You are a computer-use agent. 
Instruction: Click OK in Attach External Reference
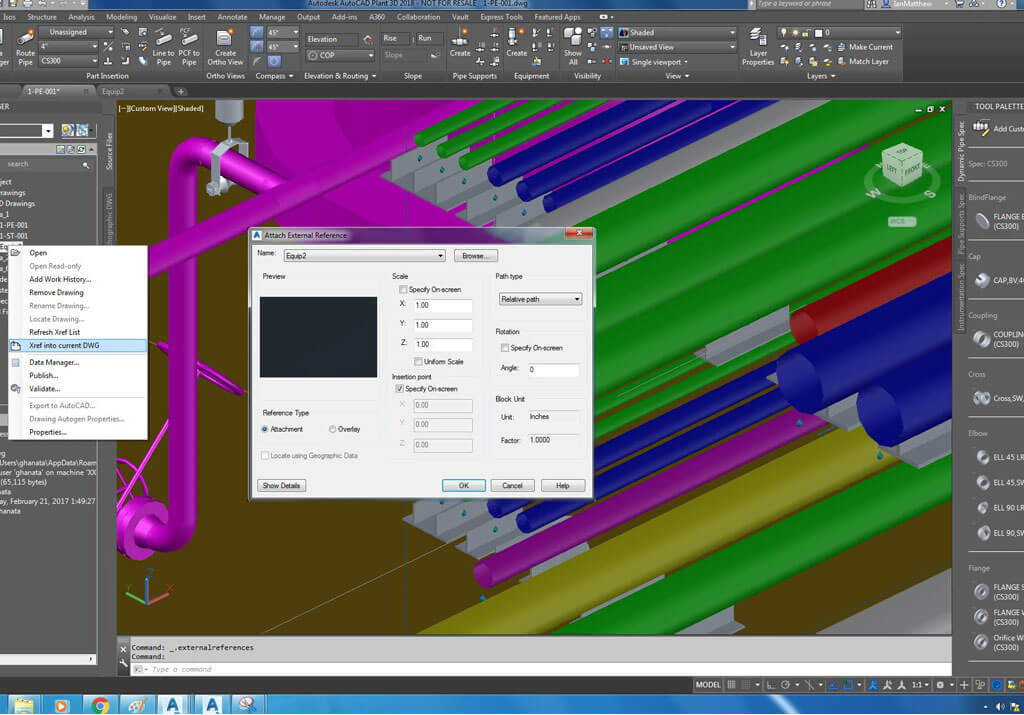(464, 485)
